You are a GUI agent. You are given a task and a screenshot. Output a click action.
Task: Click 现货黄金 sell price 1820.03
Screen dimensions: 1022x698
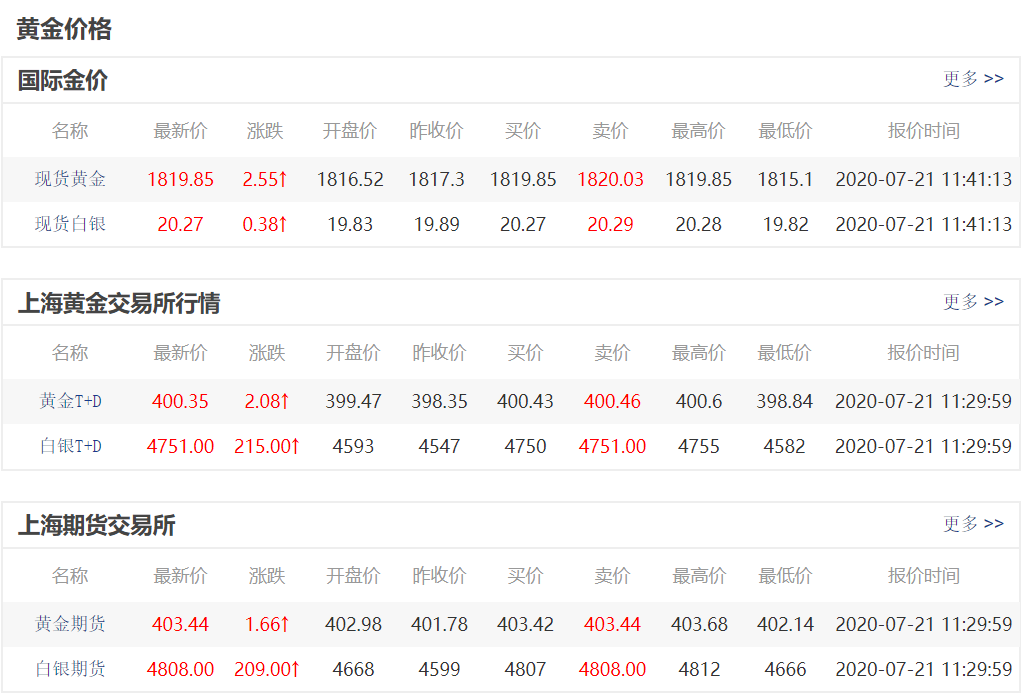610,179
